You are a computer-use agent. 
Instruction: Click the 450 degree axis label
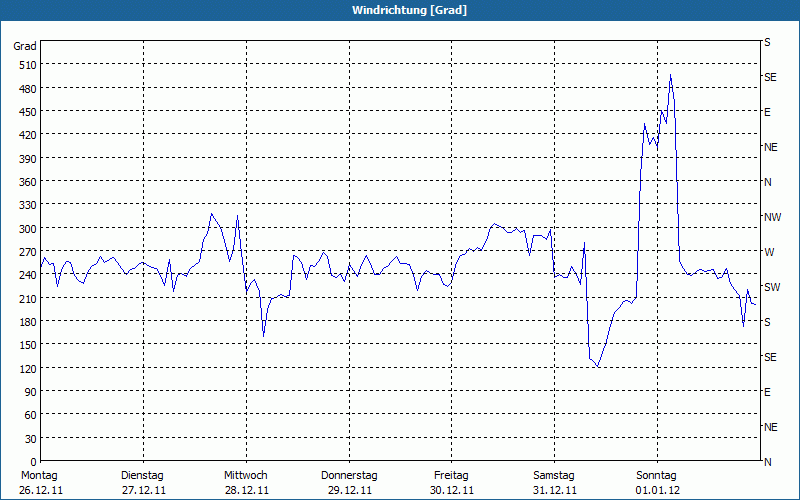[28, 112]
